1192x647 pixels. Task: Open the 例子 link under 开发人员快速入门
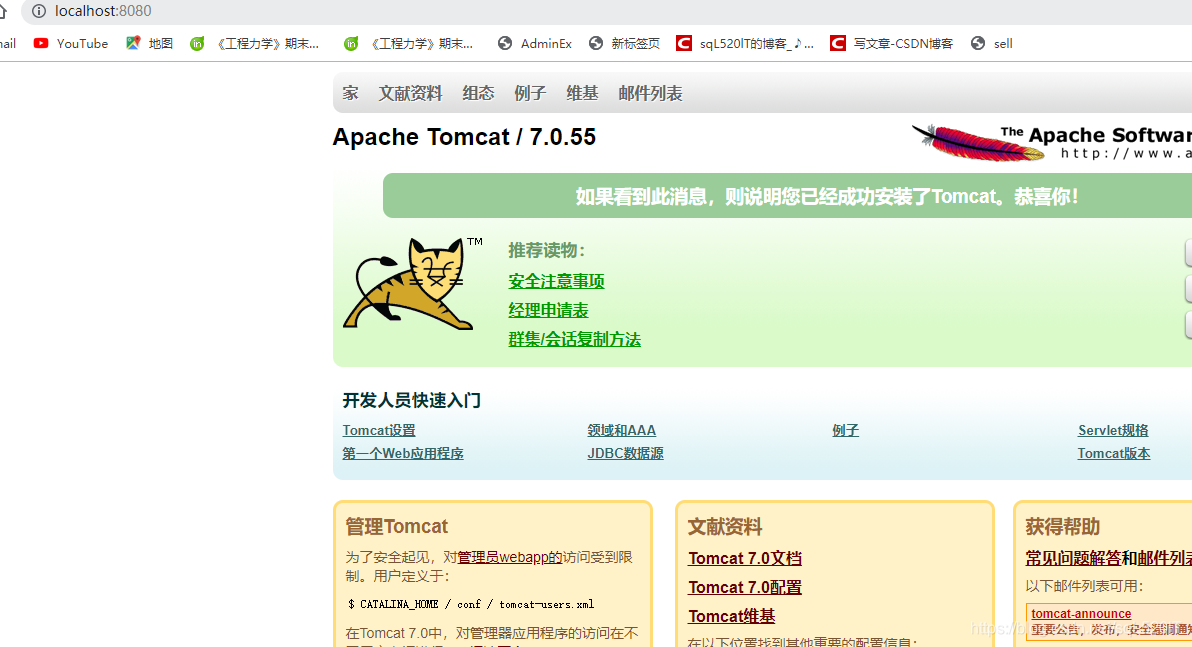tap(845, 430)
